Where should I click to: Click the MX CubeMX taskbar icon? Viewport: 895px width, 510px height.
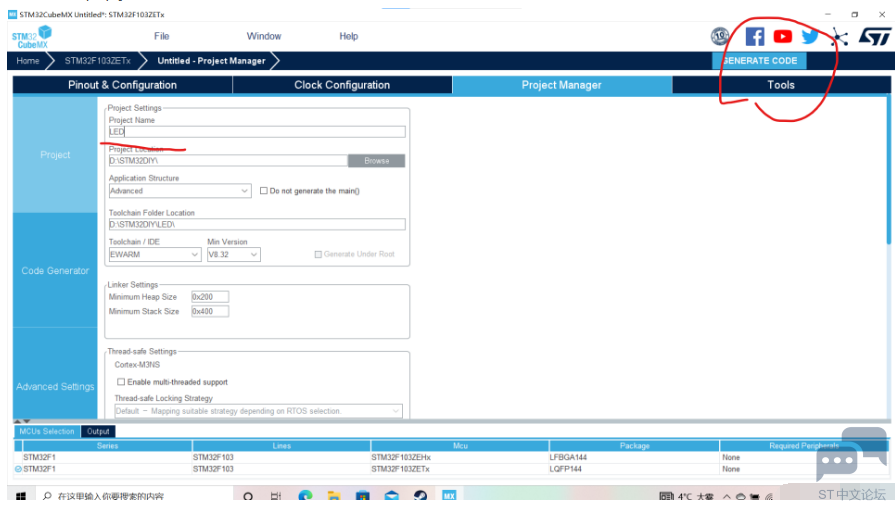[449, 496]
